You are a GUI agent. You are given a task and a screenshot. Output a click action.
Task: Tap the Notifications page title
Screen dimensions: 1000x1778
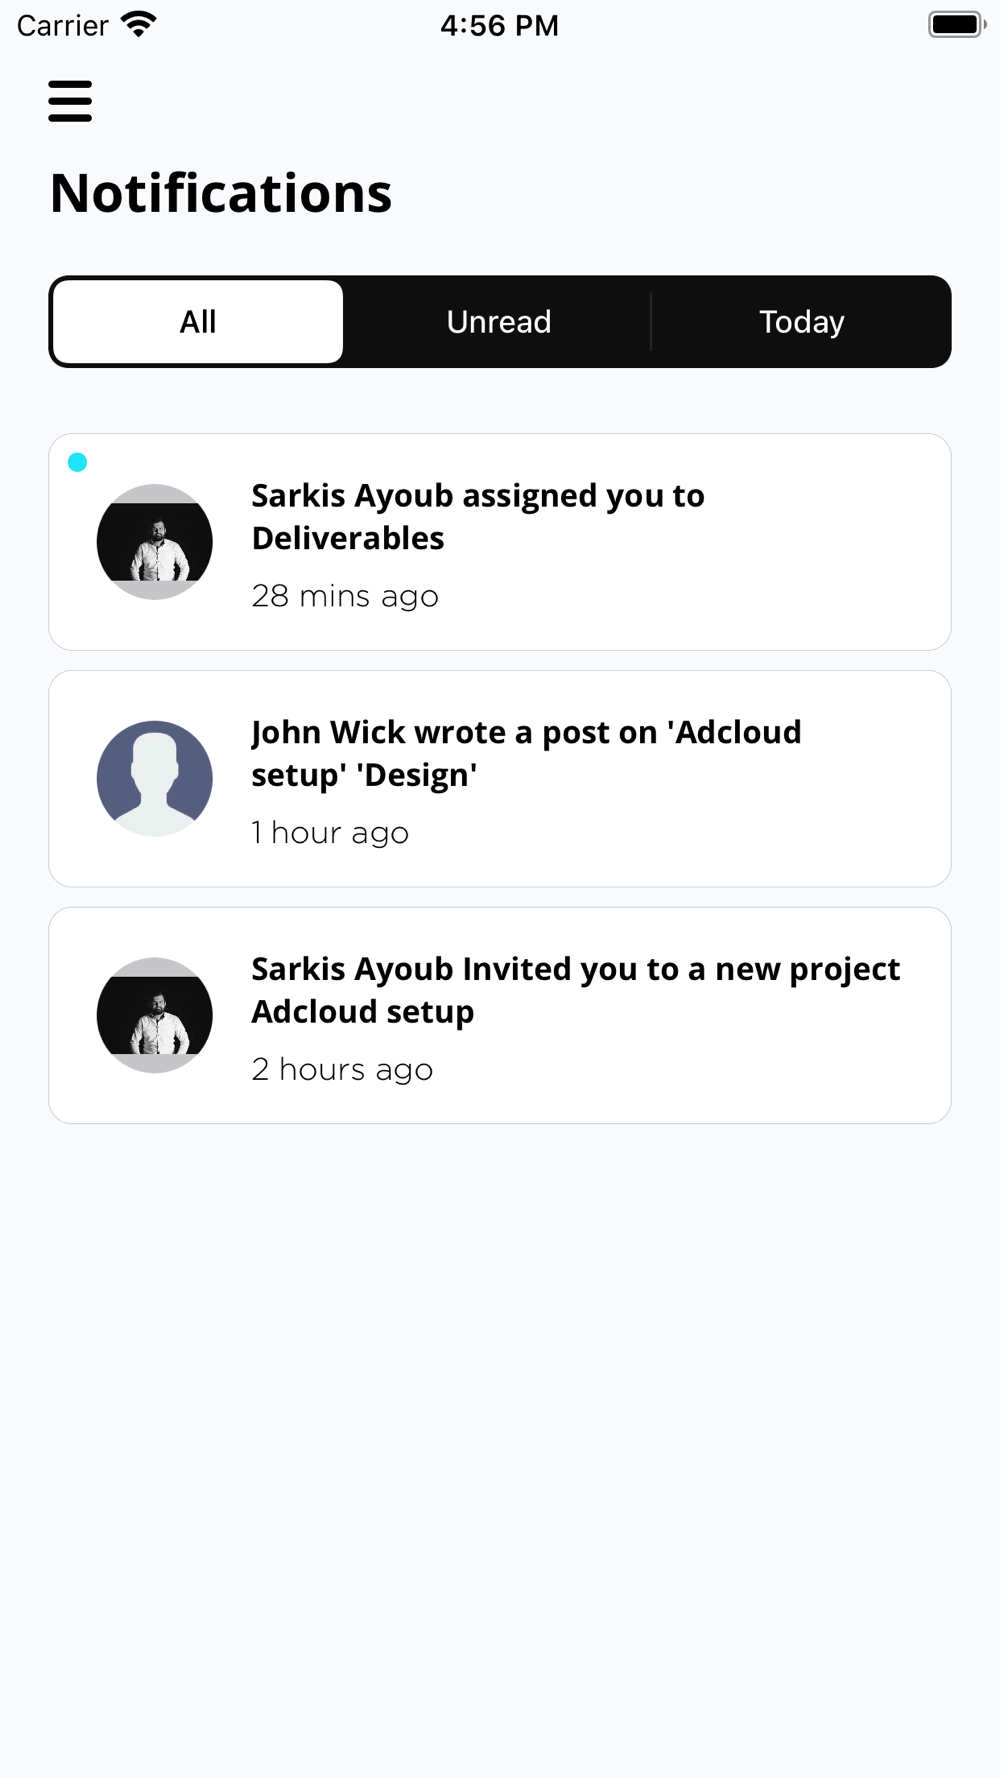[x=221, y=193]
